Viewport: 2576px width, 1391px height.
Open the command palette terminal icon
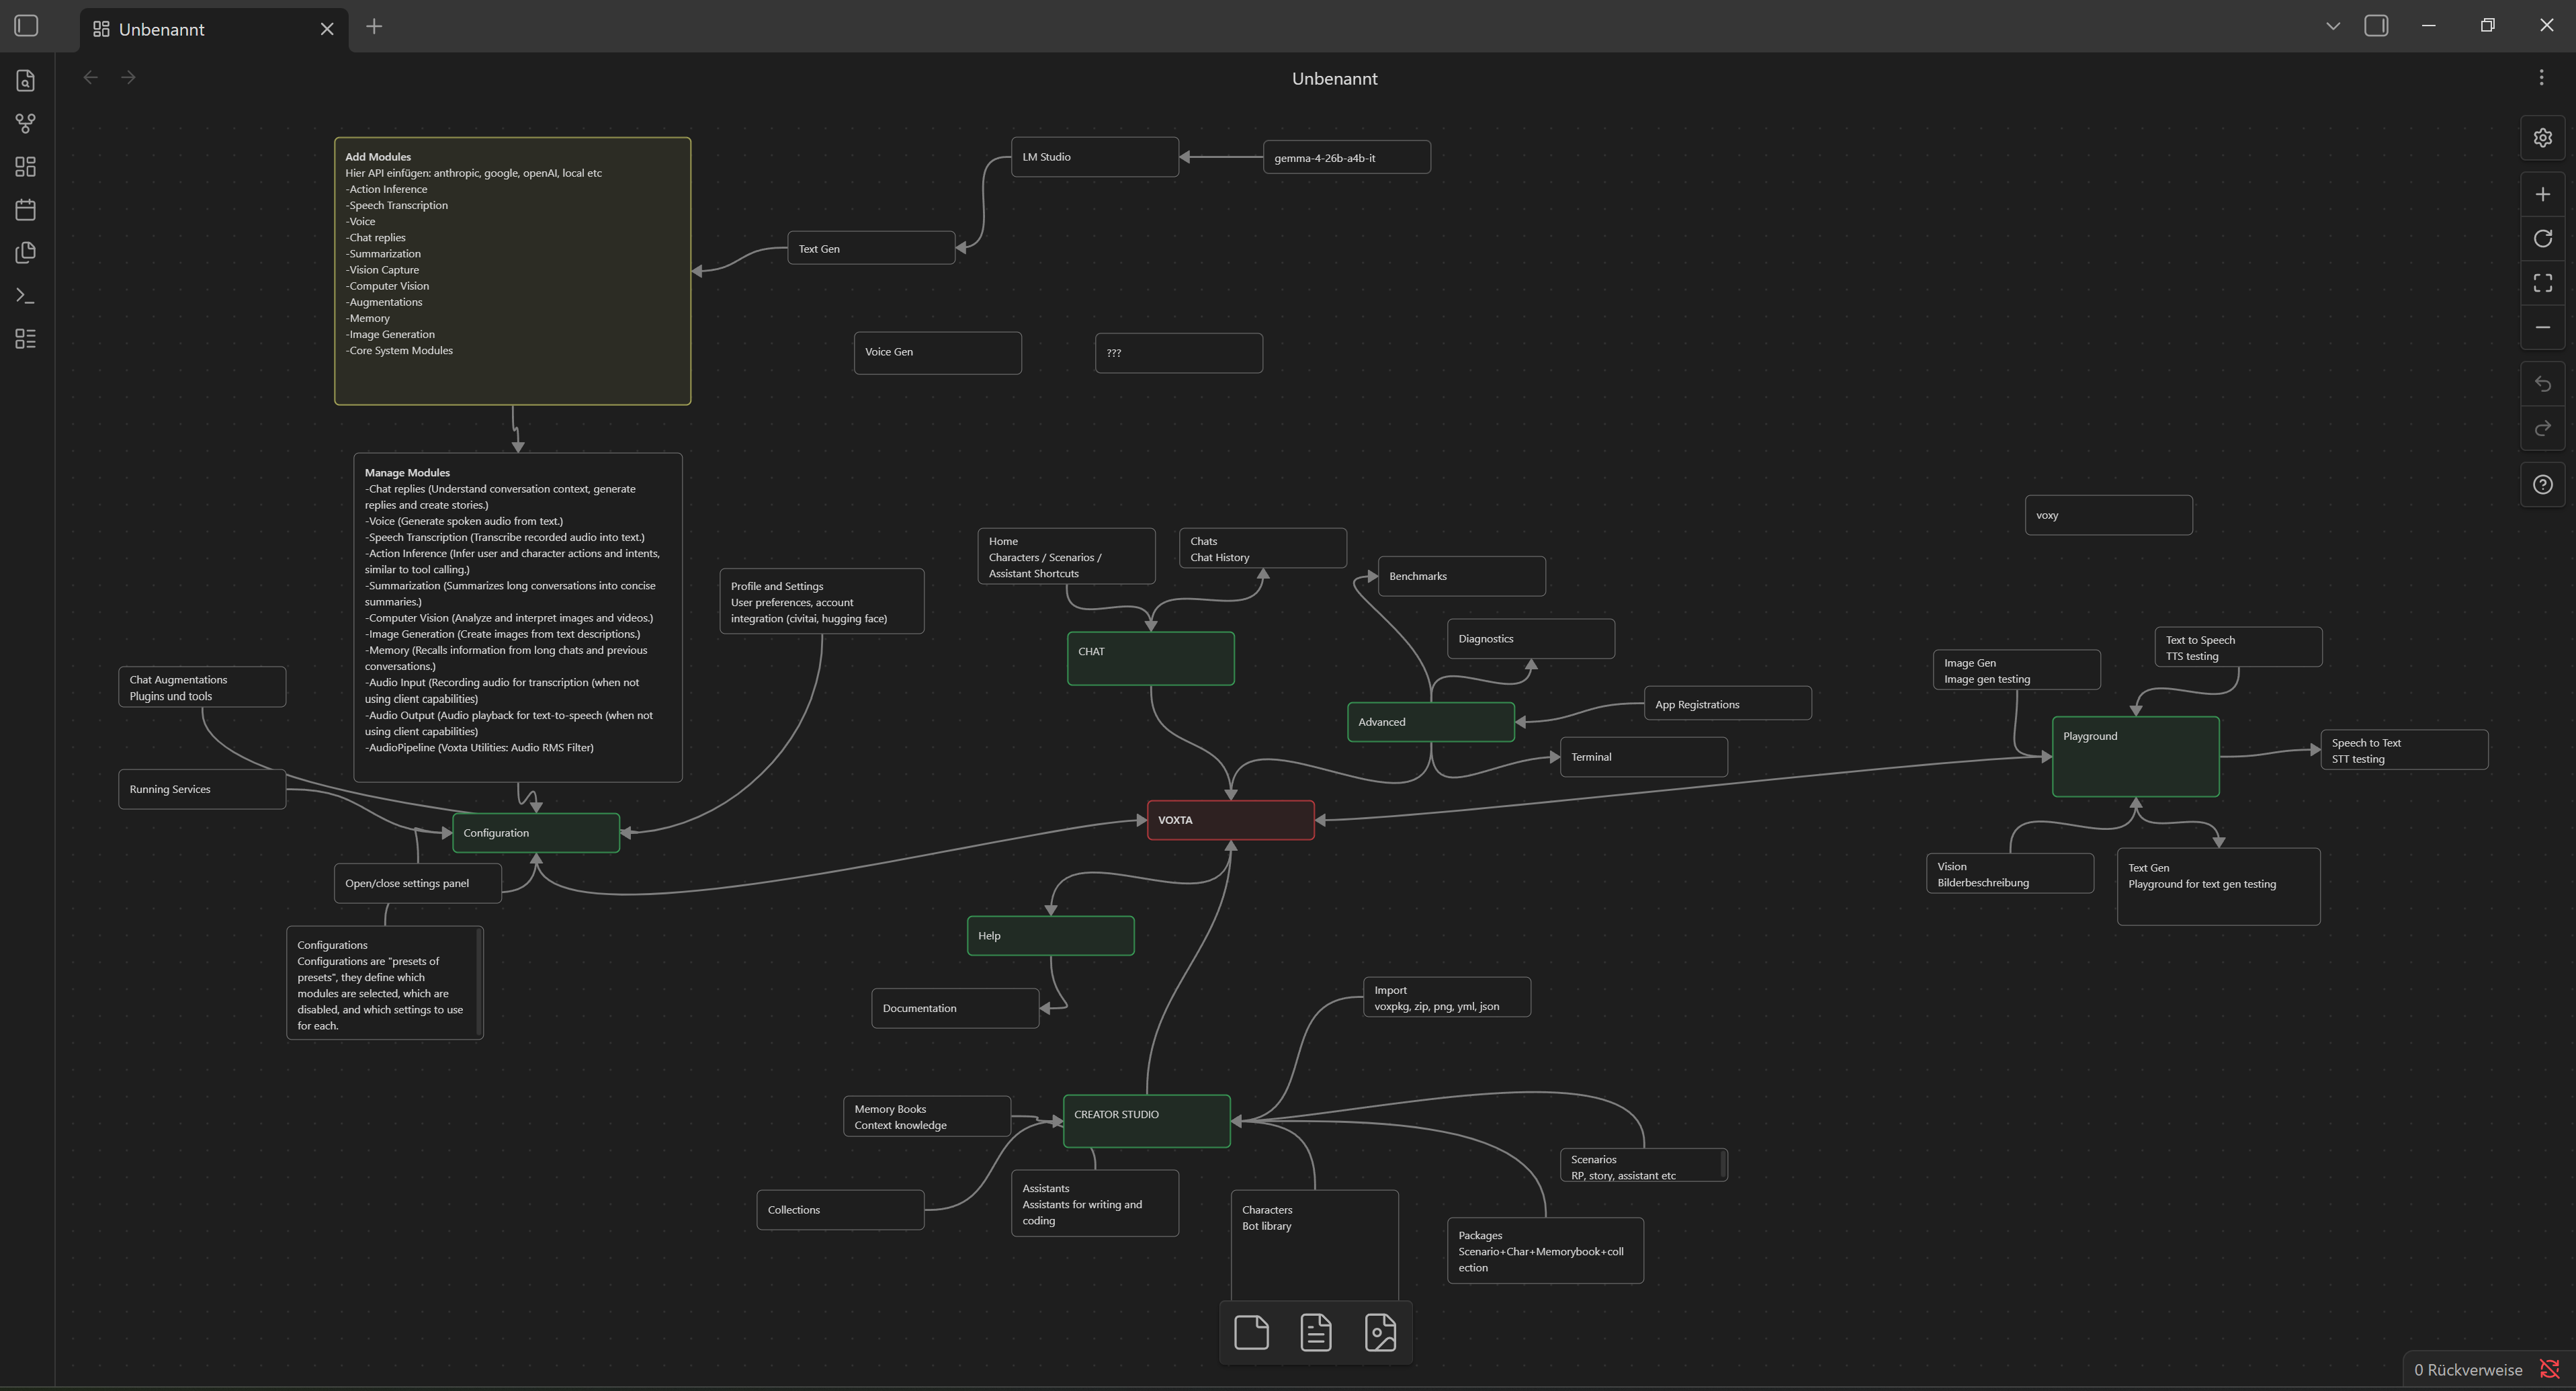point(26,295)
